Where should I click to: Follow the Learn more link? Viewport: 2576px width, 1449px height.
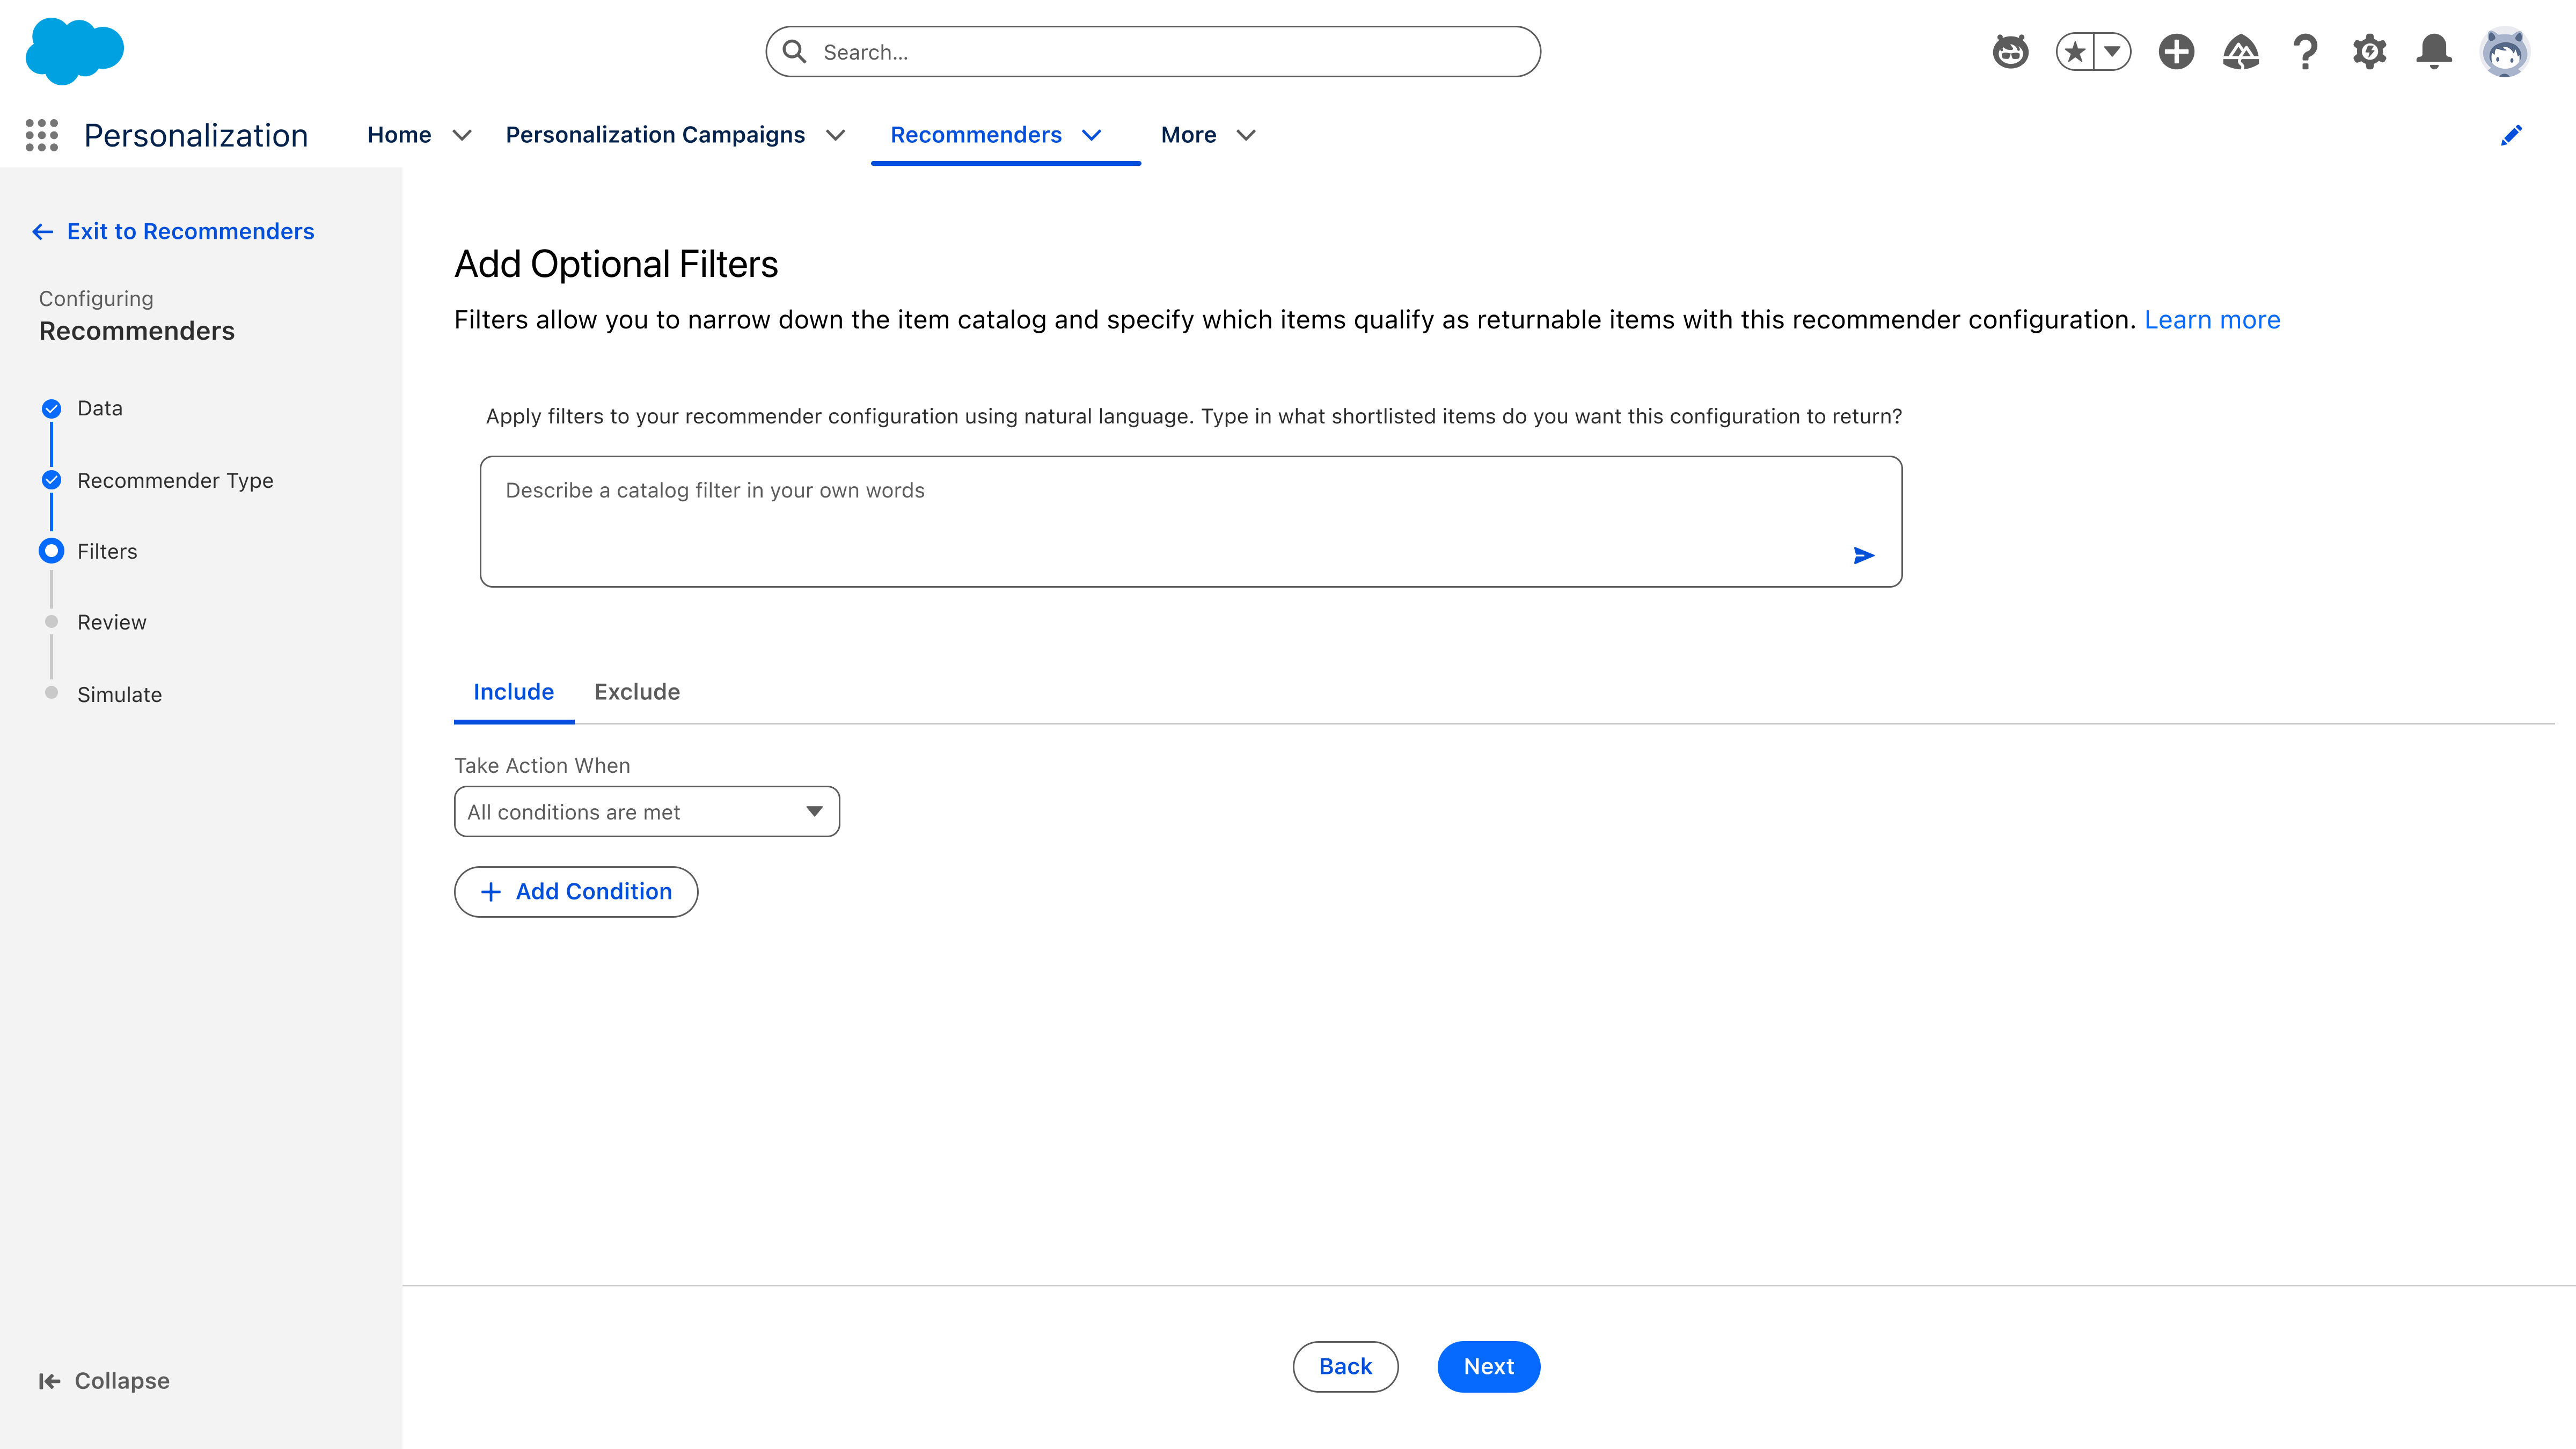pos(2212,320)
